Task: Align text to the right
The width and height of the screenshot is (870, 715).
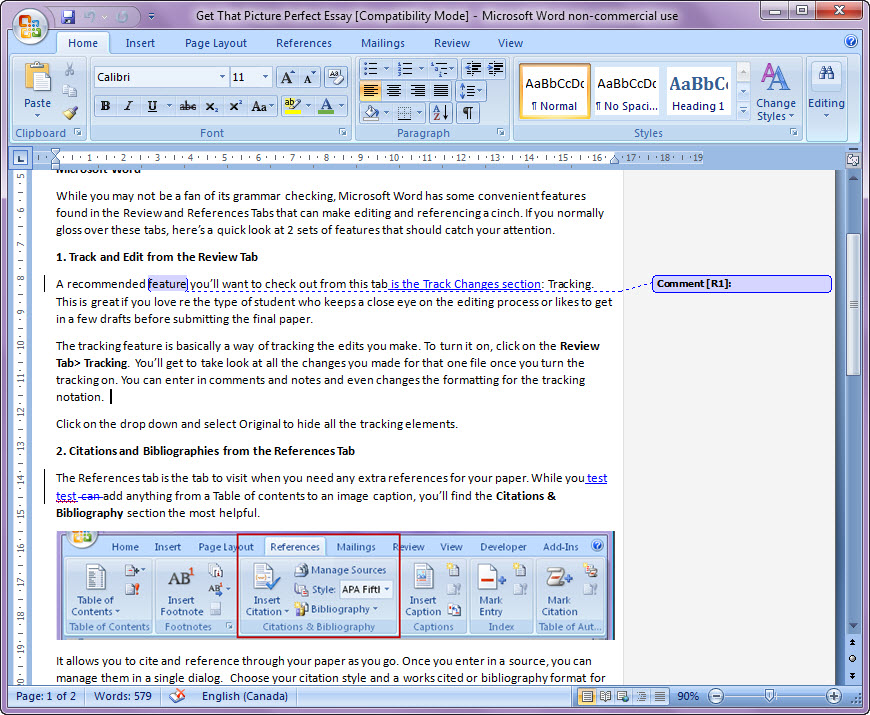Action: pyautogui.click(x=417, y=90)
